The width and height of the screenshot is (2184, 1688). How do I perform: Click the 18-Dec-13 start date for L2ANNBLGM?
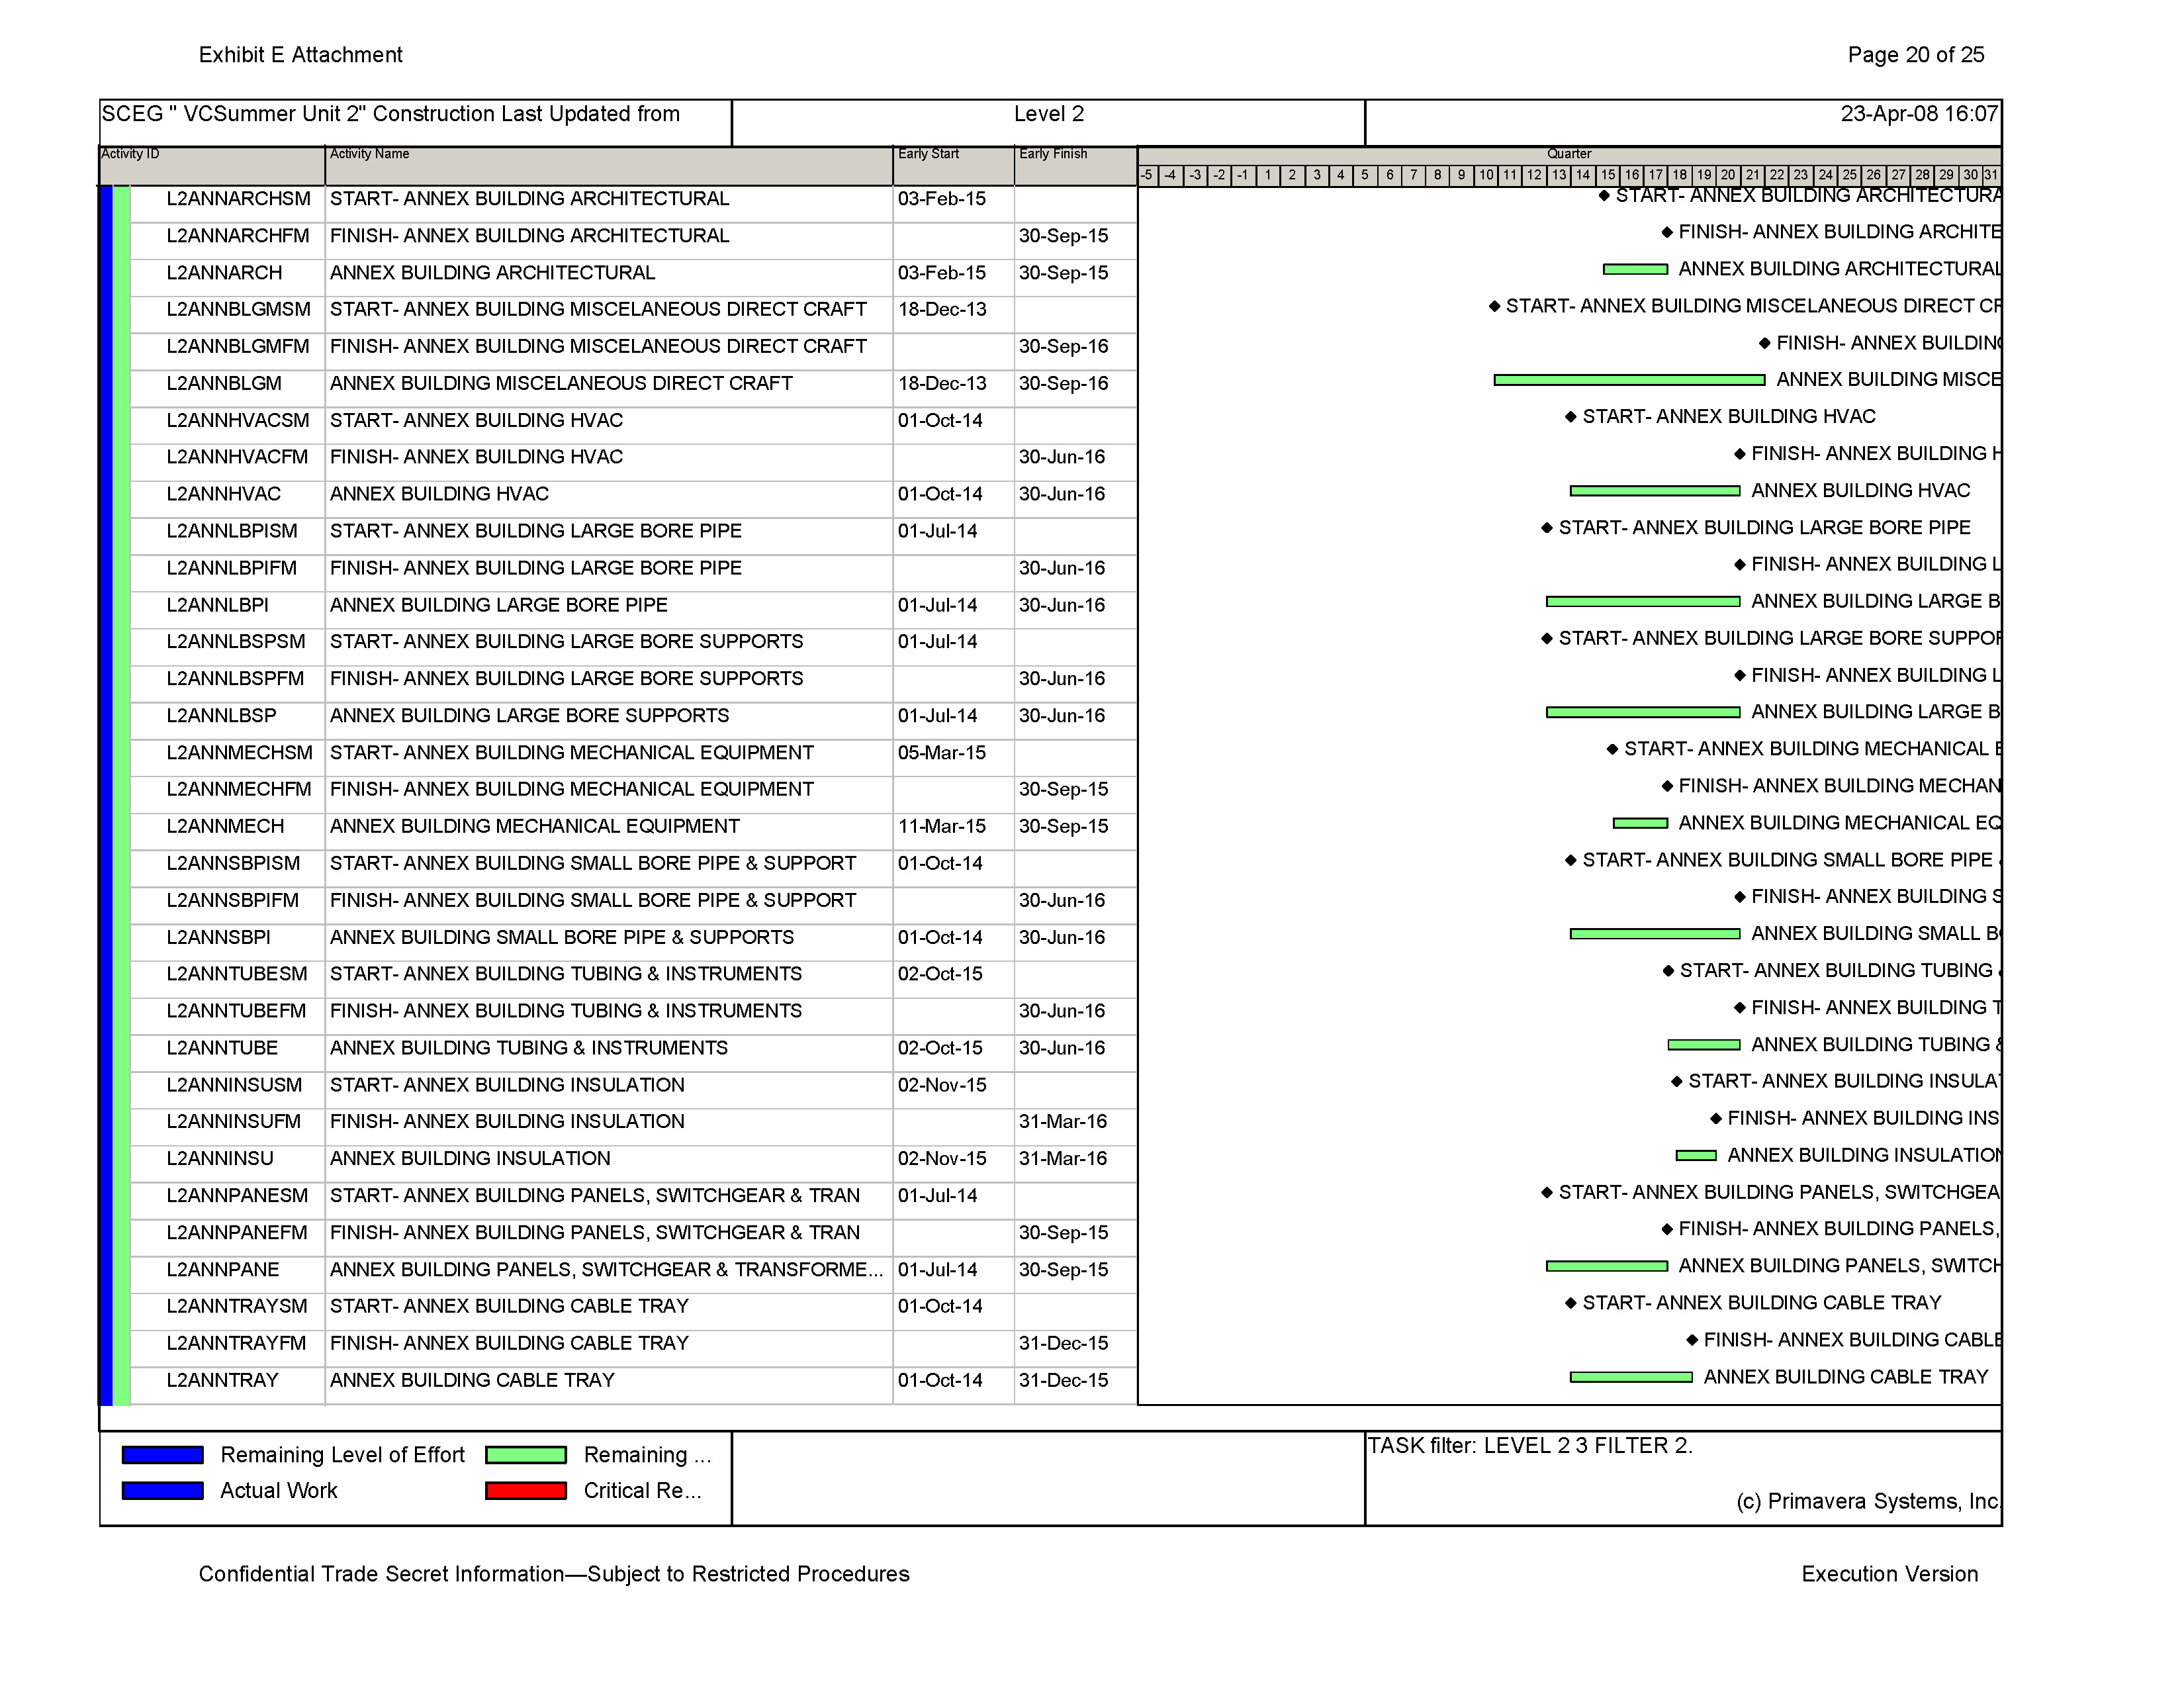(942, 384)
